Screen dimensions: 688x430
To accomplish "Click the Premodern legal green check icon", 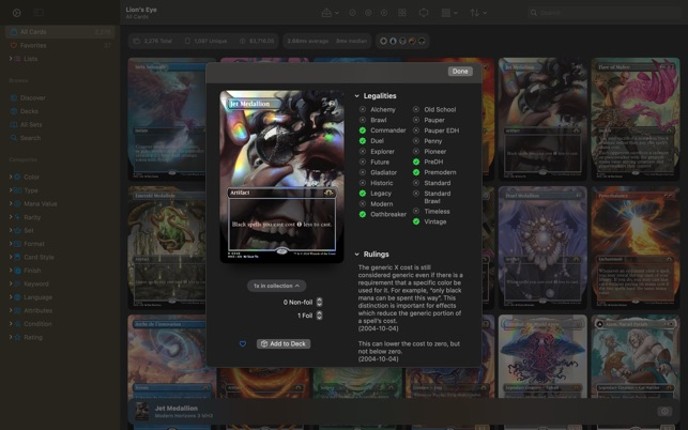I will tap(416, 172).
